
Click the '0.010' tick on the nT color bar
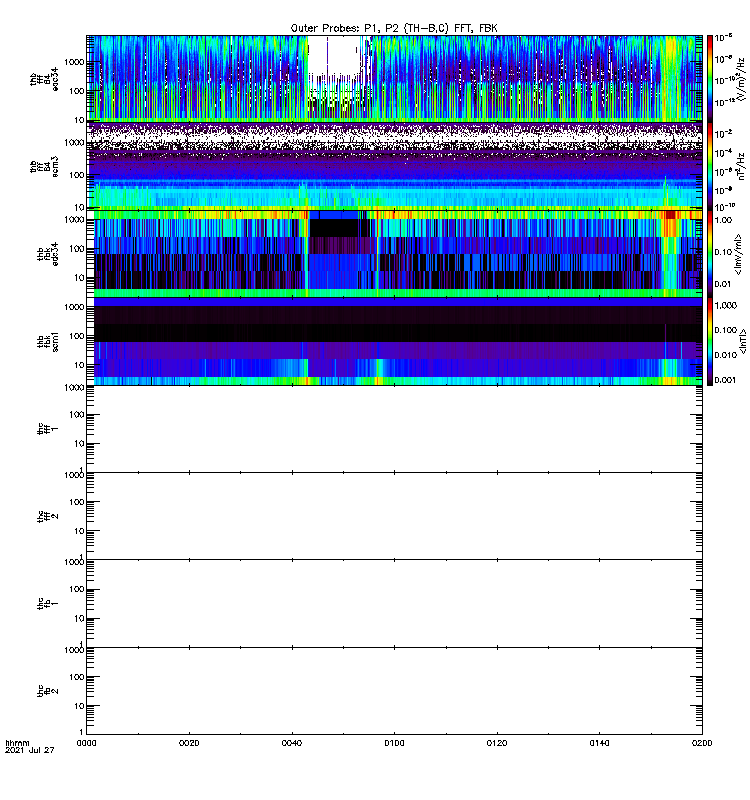pos(726,355)
